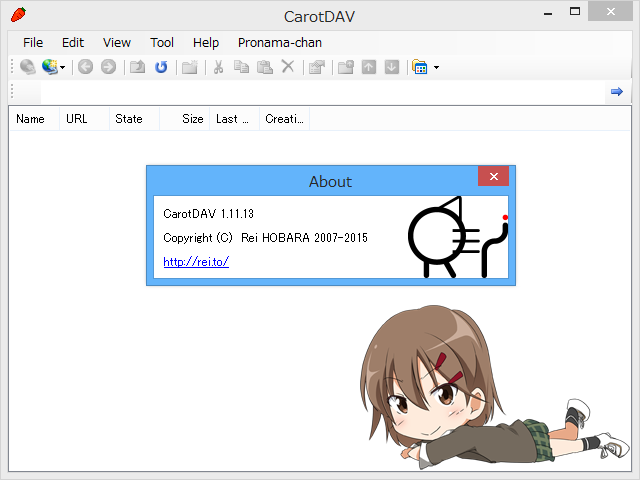The width and height of the screenshot is (640, 480).
Task: Open the Pronama-chan menu
Action: (280, 42)
